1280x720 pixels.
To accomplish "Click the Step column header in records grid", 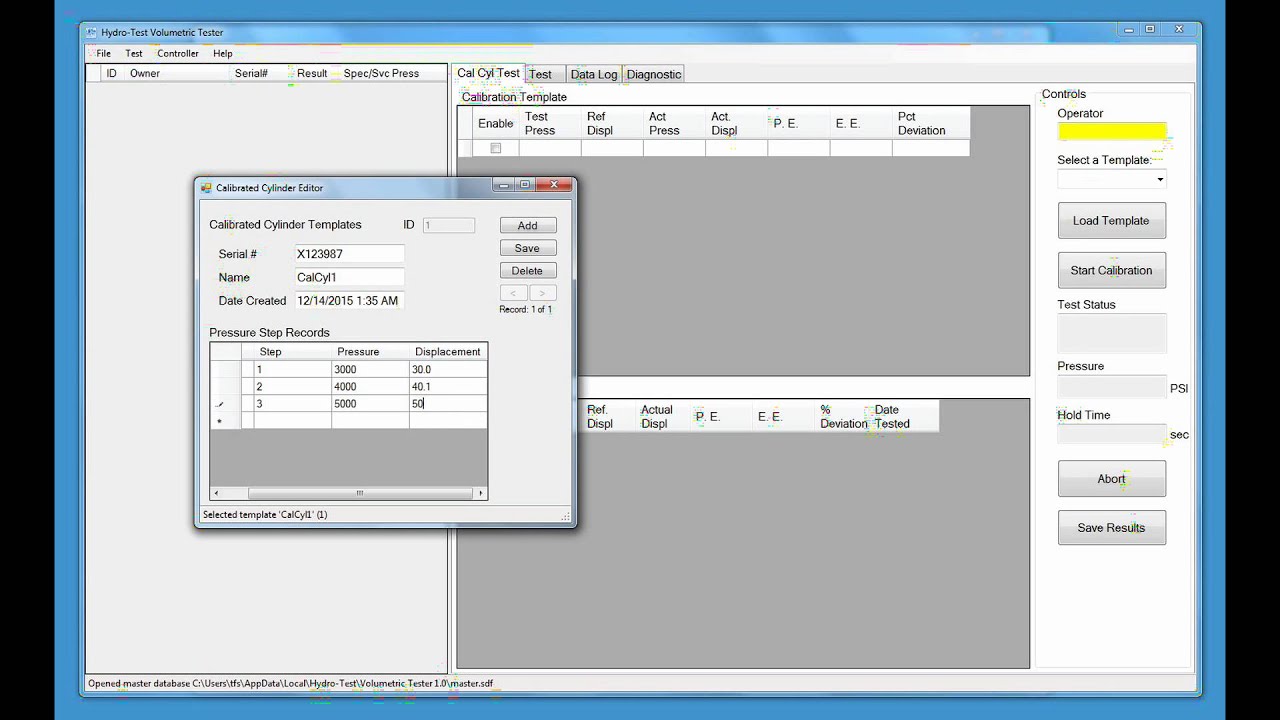I will (x=286, y=352).
